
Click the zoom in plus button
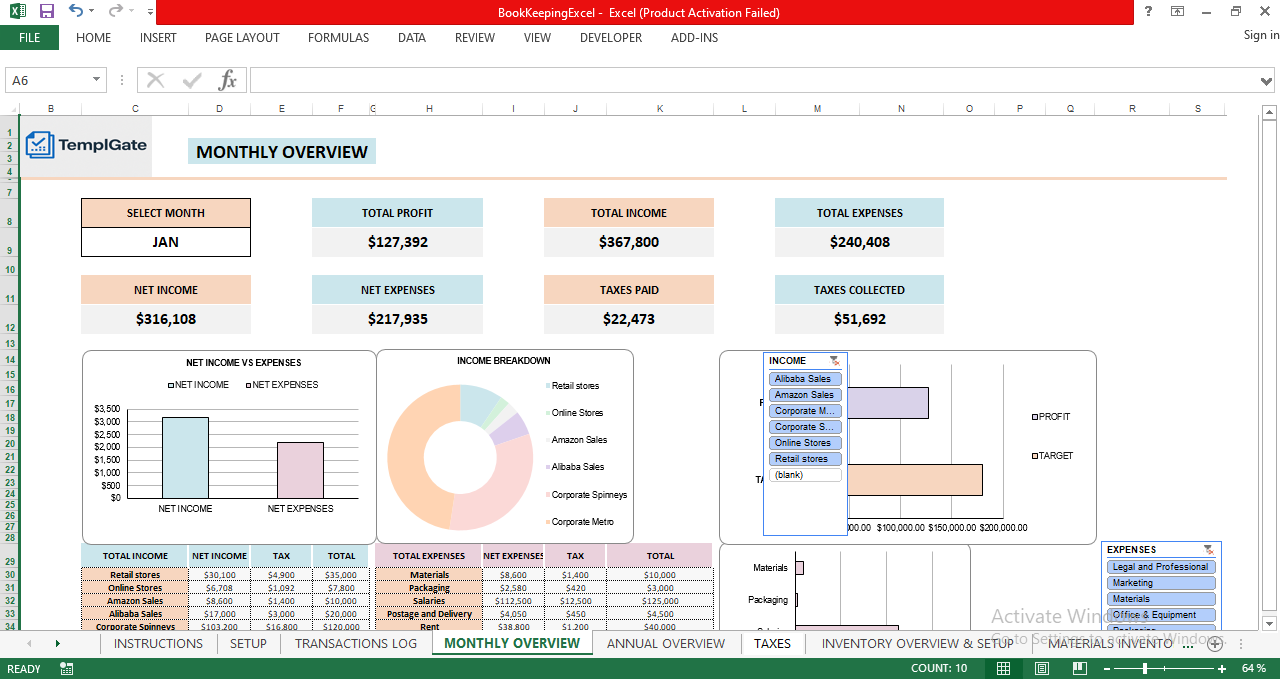(1221, 668)
